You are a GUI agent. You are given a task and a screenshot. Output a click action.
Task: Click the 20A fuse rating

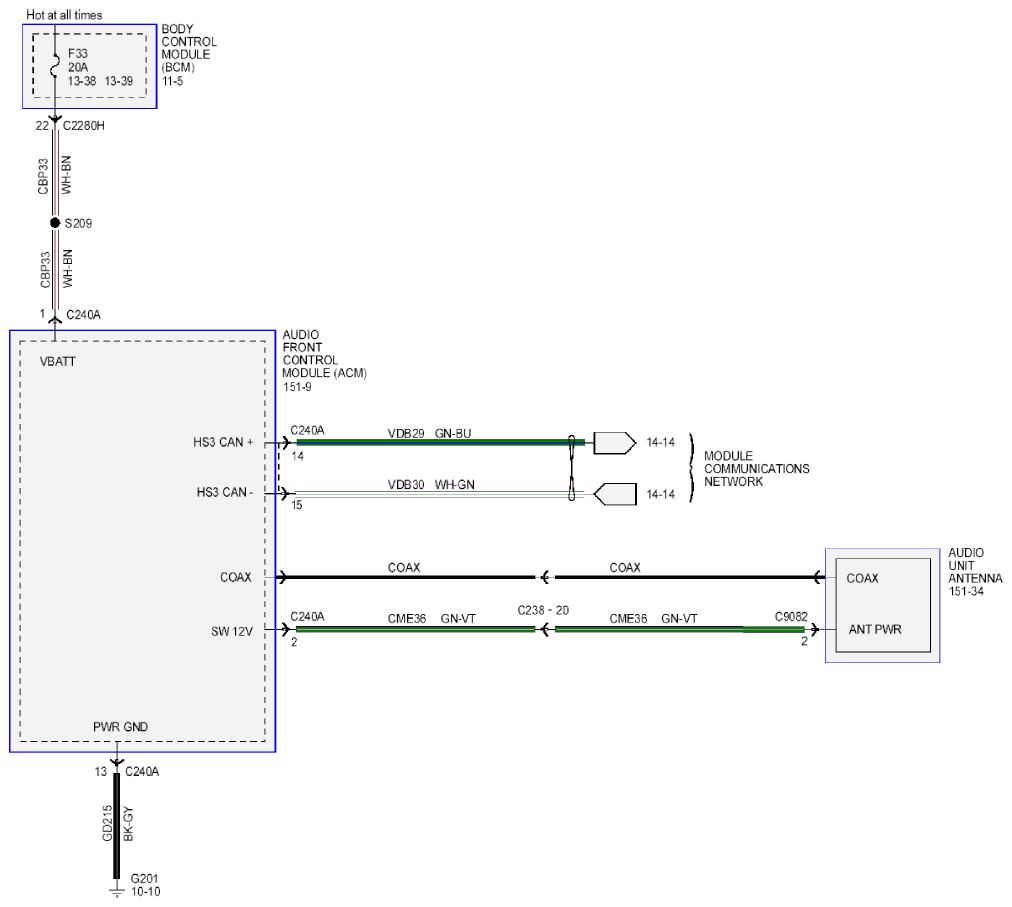[78, 67]
